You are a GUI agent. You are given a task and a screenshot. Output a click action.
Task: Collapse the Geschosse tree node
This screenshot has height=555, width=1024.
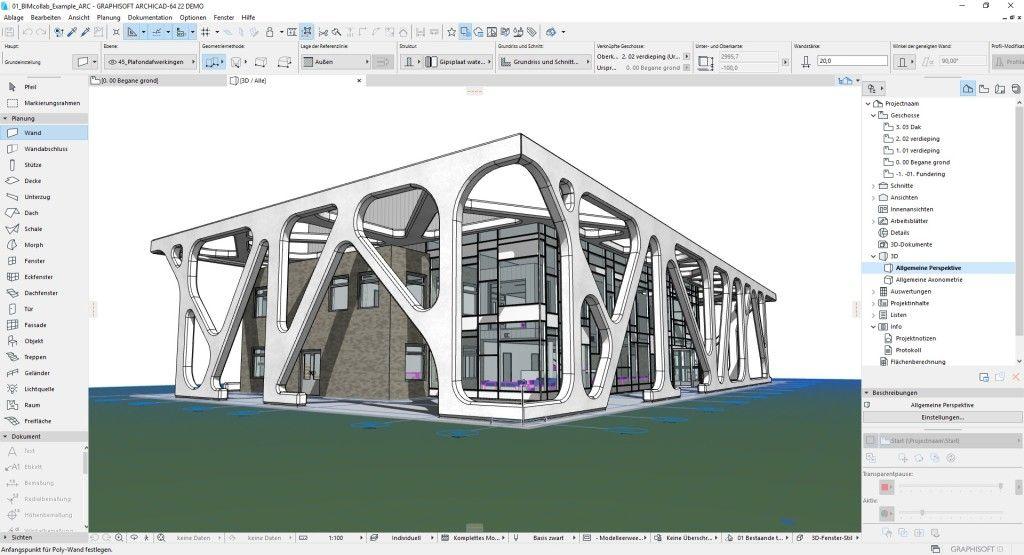873,116
